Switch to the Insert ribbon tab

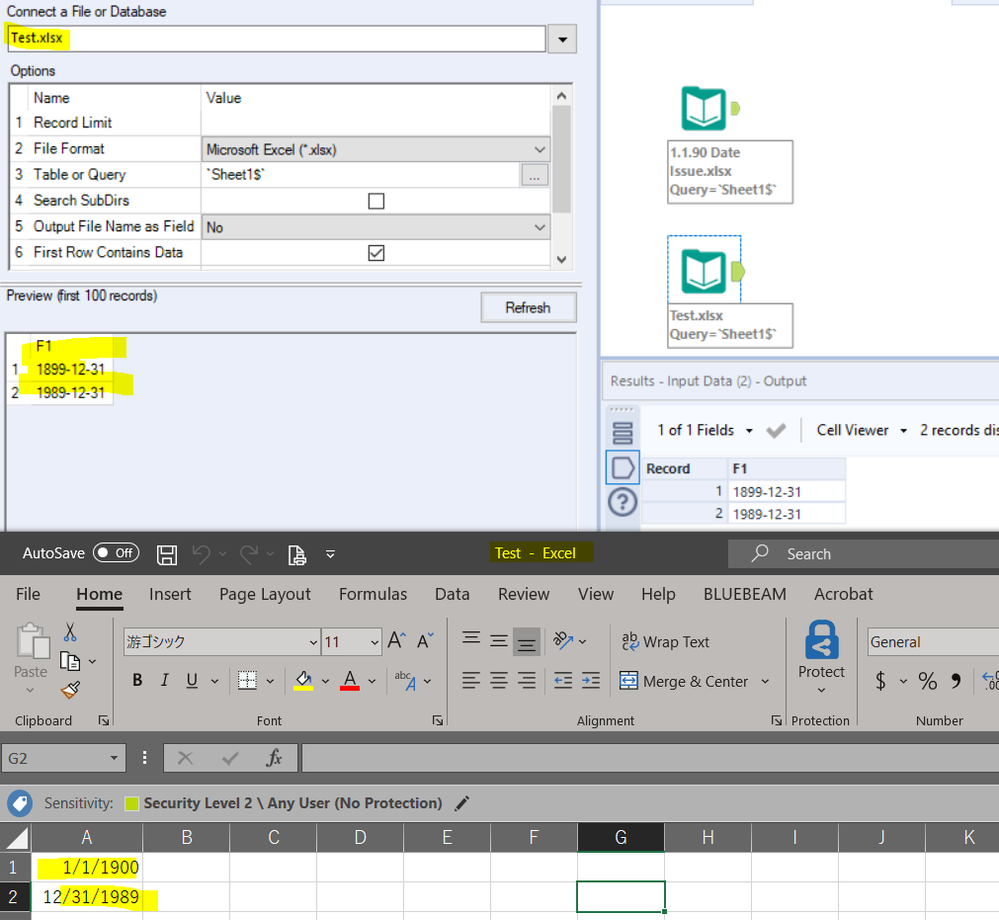[170, 594]
